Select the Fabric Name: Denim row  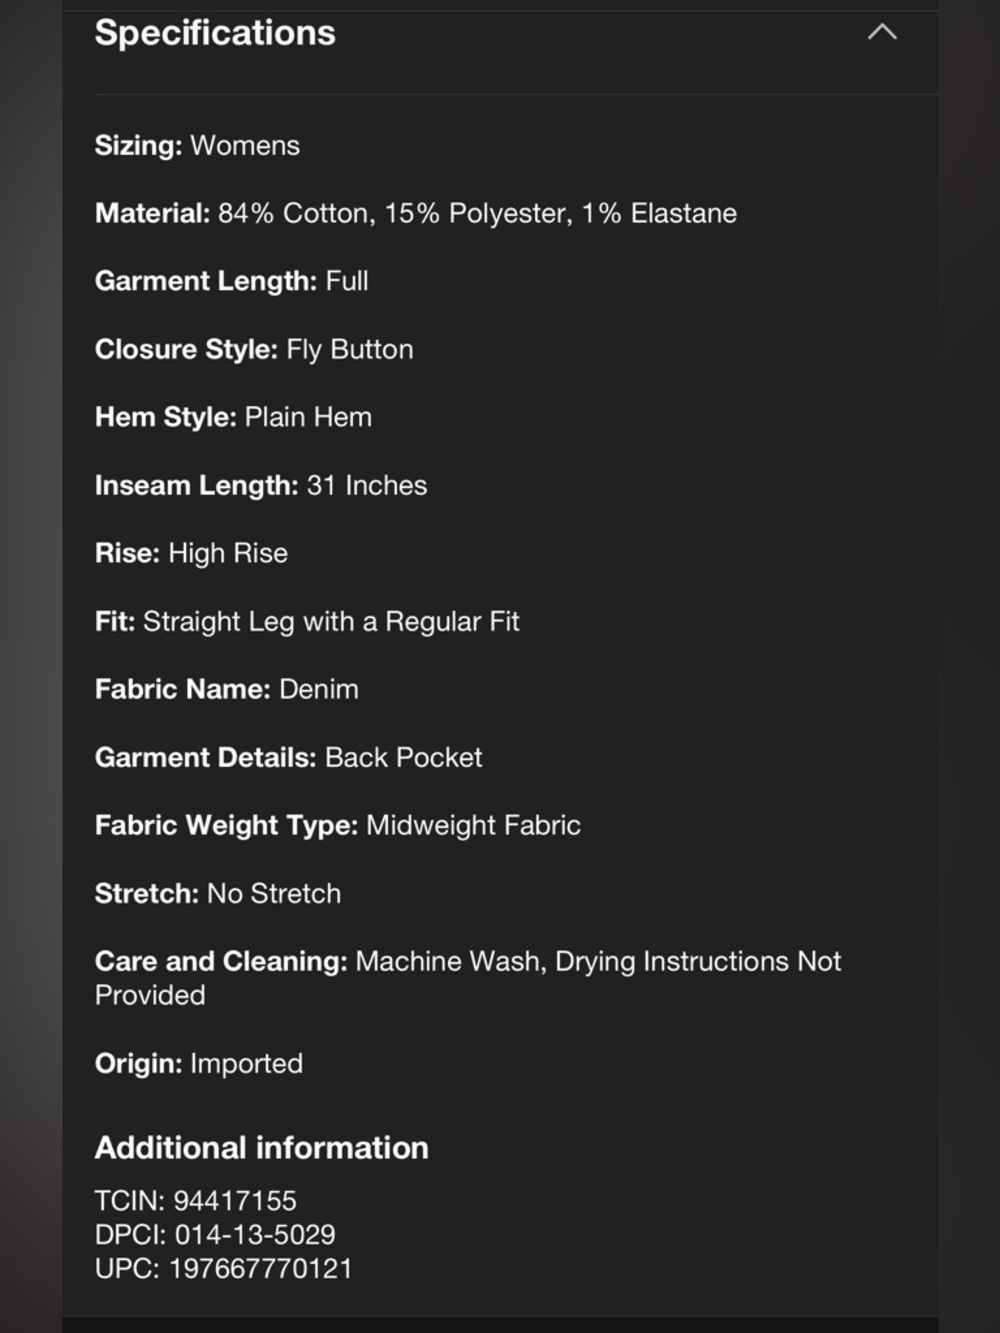coord(227,689)
